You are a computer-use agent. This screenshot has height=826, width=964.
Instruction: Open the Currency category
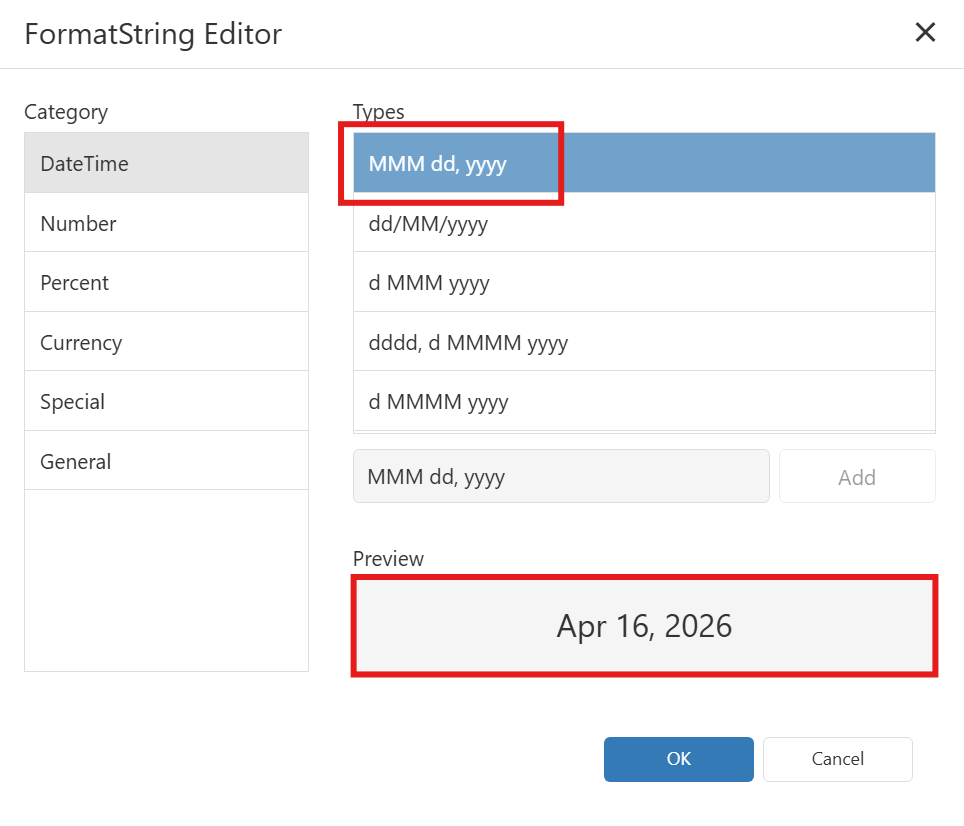(166, 342)
